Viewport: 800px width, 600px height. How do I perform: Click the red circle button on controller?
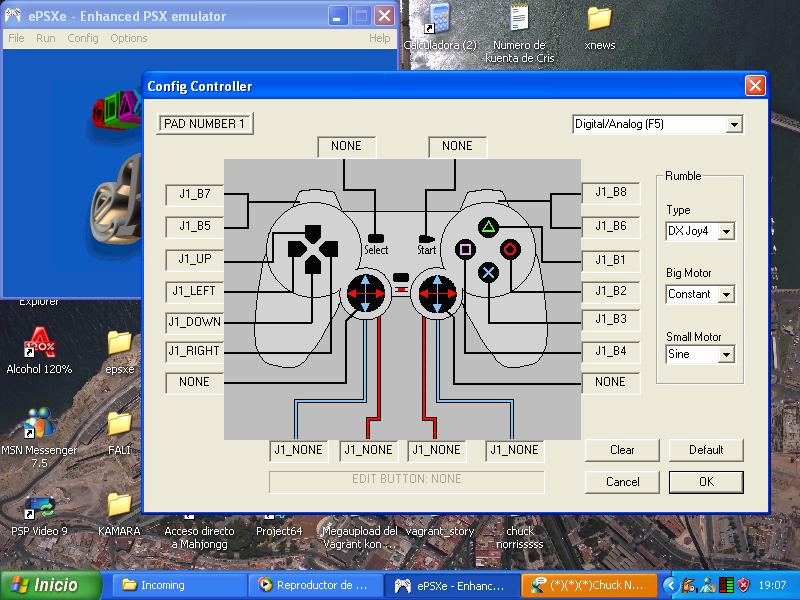(510, 249)
